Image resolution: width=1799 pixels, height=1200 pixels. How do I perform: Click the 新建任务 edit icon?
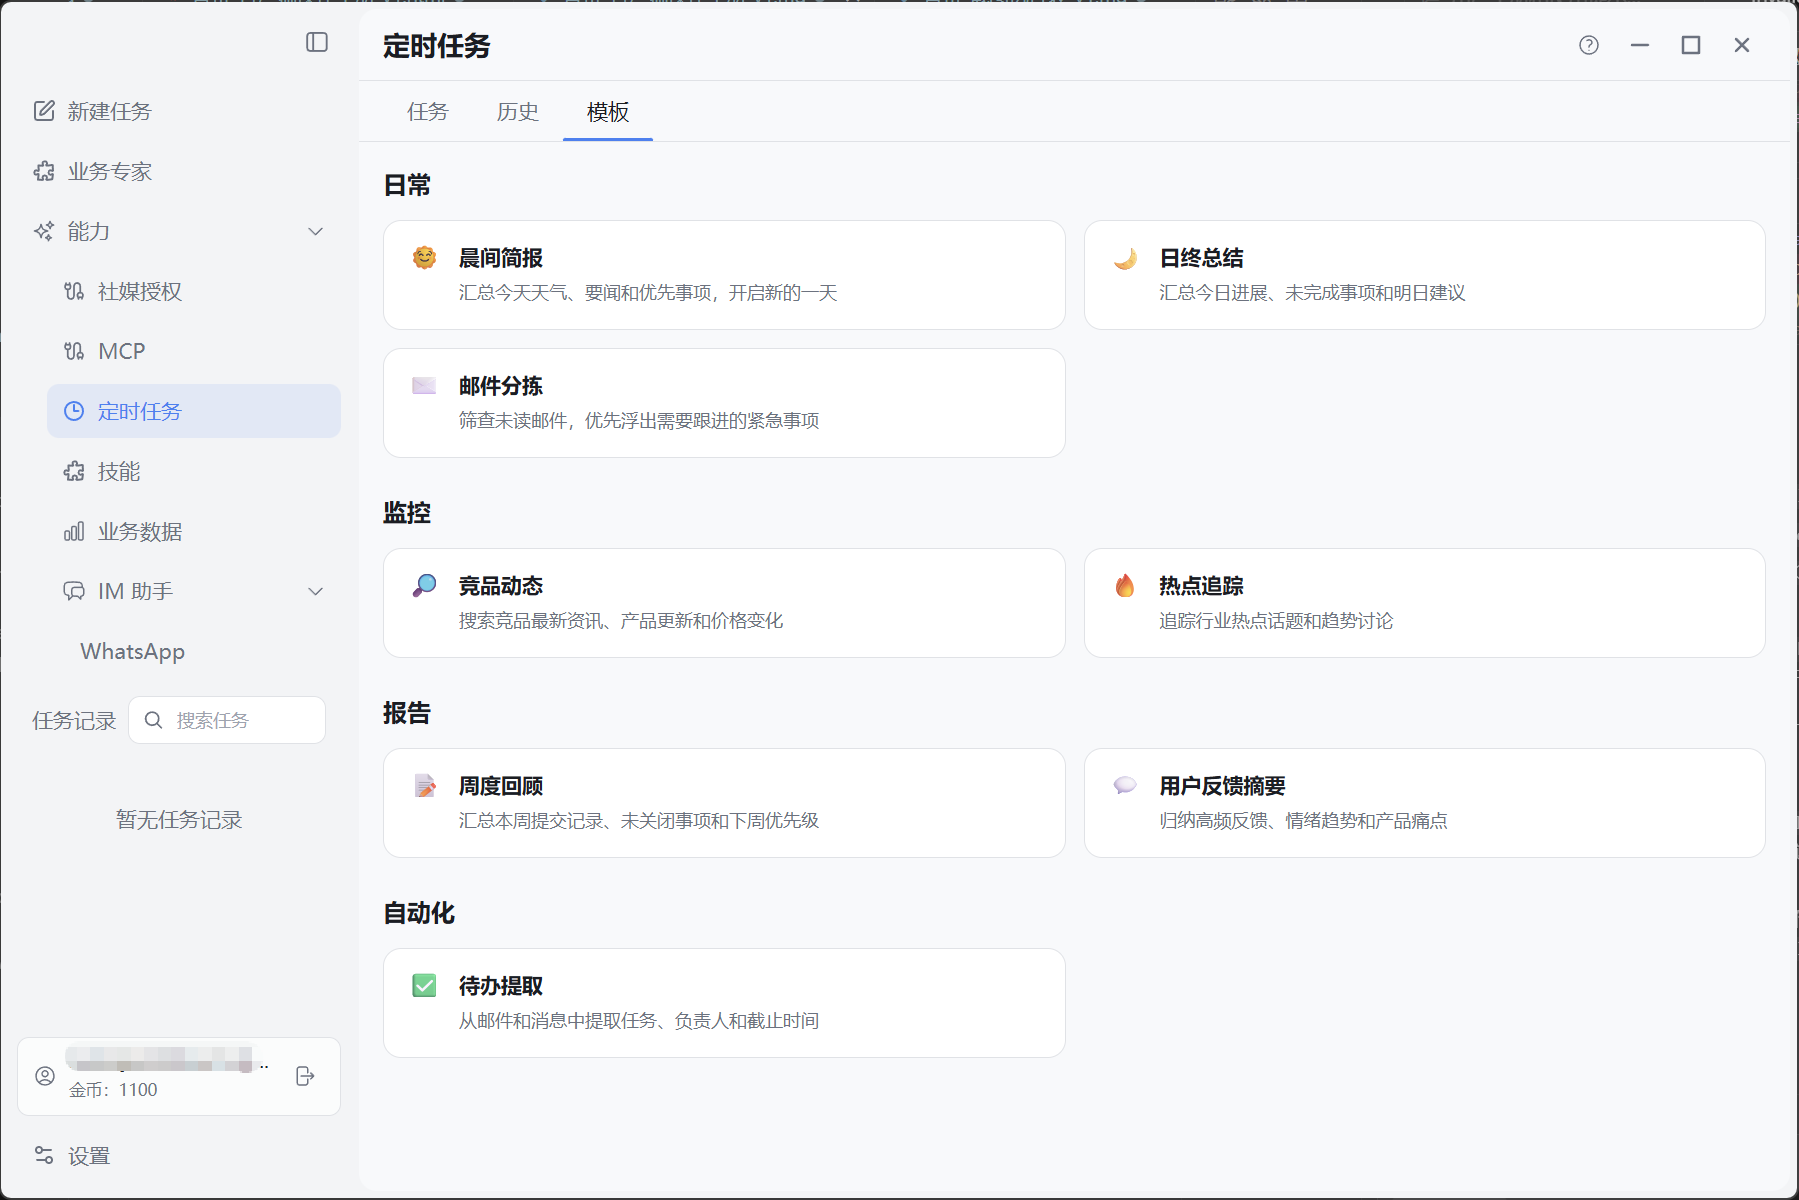44,111
